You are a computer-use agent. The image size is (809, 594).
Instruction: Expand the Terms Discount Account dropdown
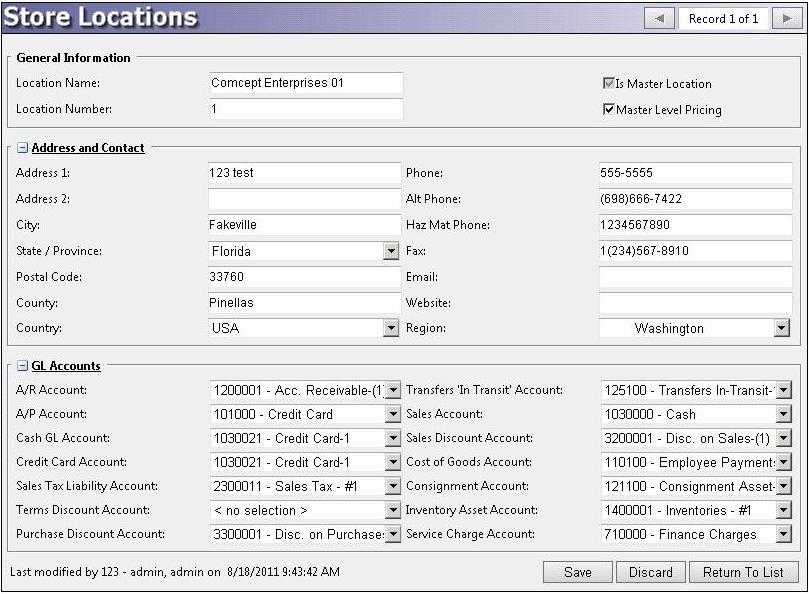click(393, 510)
